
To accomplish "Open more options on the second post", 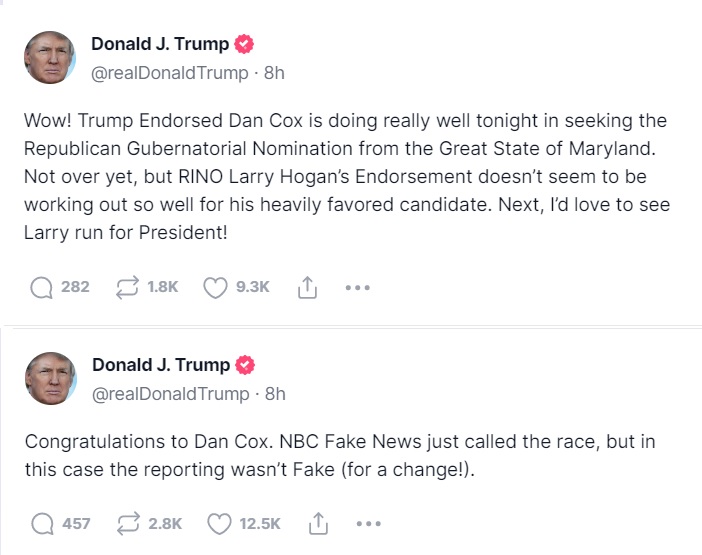I will click(369, 523).
